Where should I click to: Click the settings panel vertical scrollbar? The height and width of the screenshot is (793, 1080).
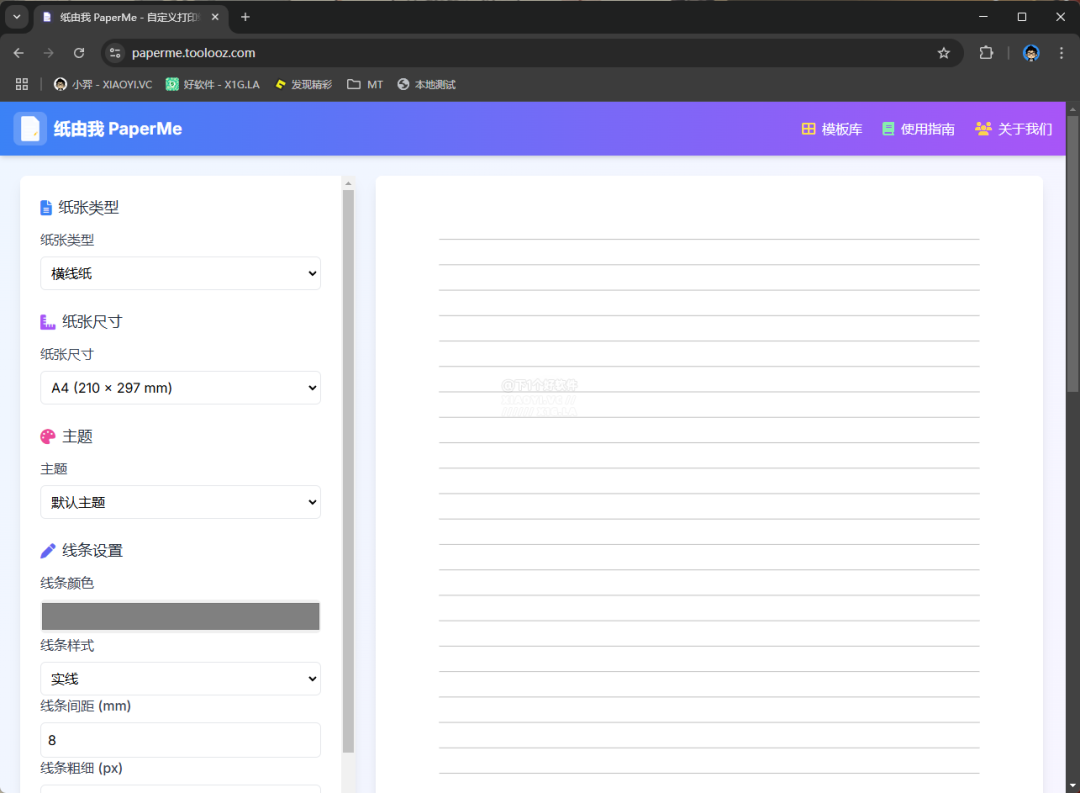tap(349, 471)
